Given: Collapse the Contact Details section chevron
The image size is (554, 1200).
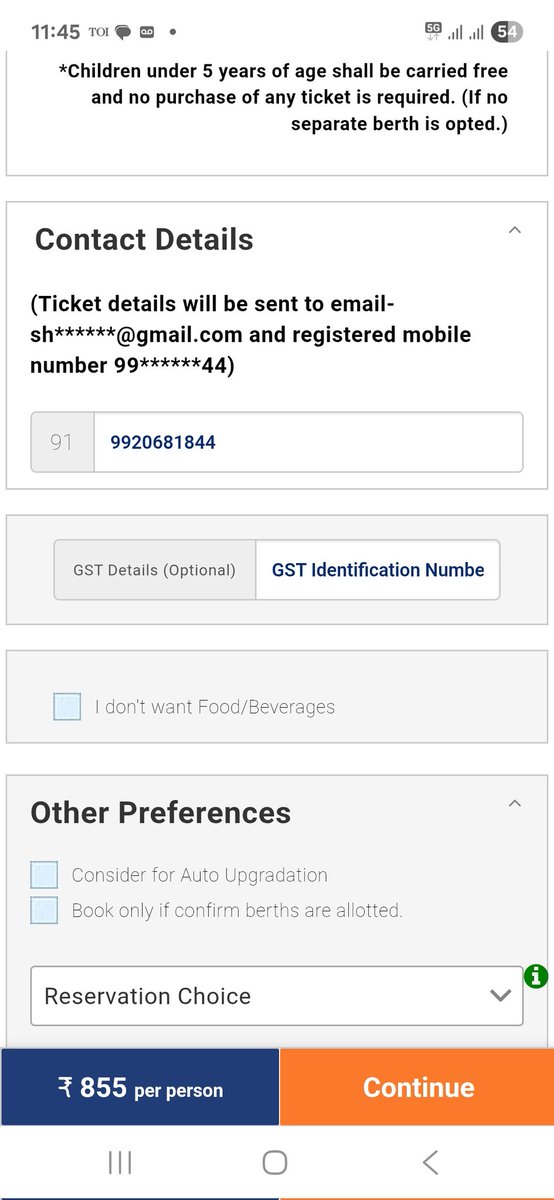Looking at the screenshot, I should pos(515,230).
